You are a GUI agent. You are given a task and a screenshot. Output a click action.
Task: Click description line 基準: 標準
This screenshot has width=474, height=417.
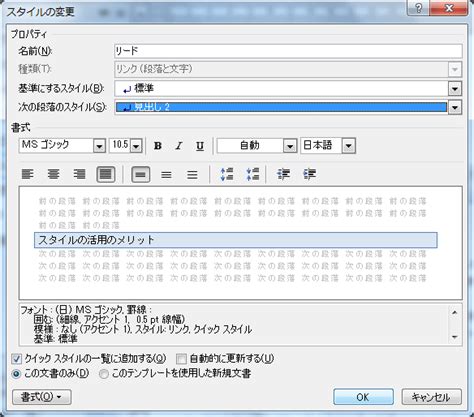tap(55, 339)
